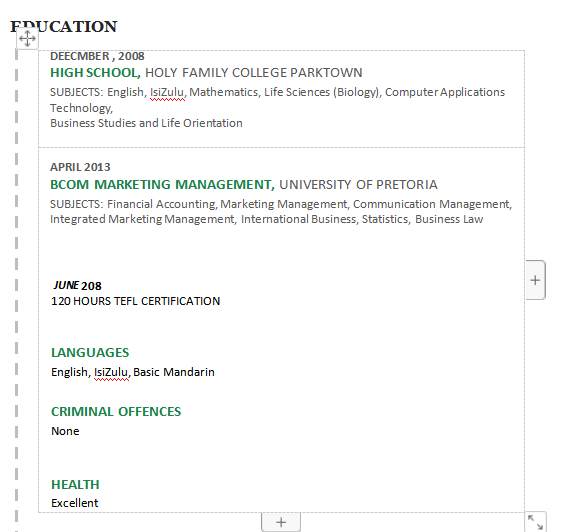Viewport: 571px width, 532px height.
Task: Click UNIVERSITY OF PRETORIA text
Action: click(x=358, y=185)
